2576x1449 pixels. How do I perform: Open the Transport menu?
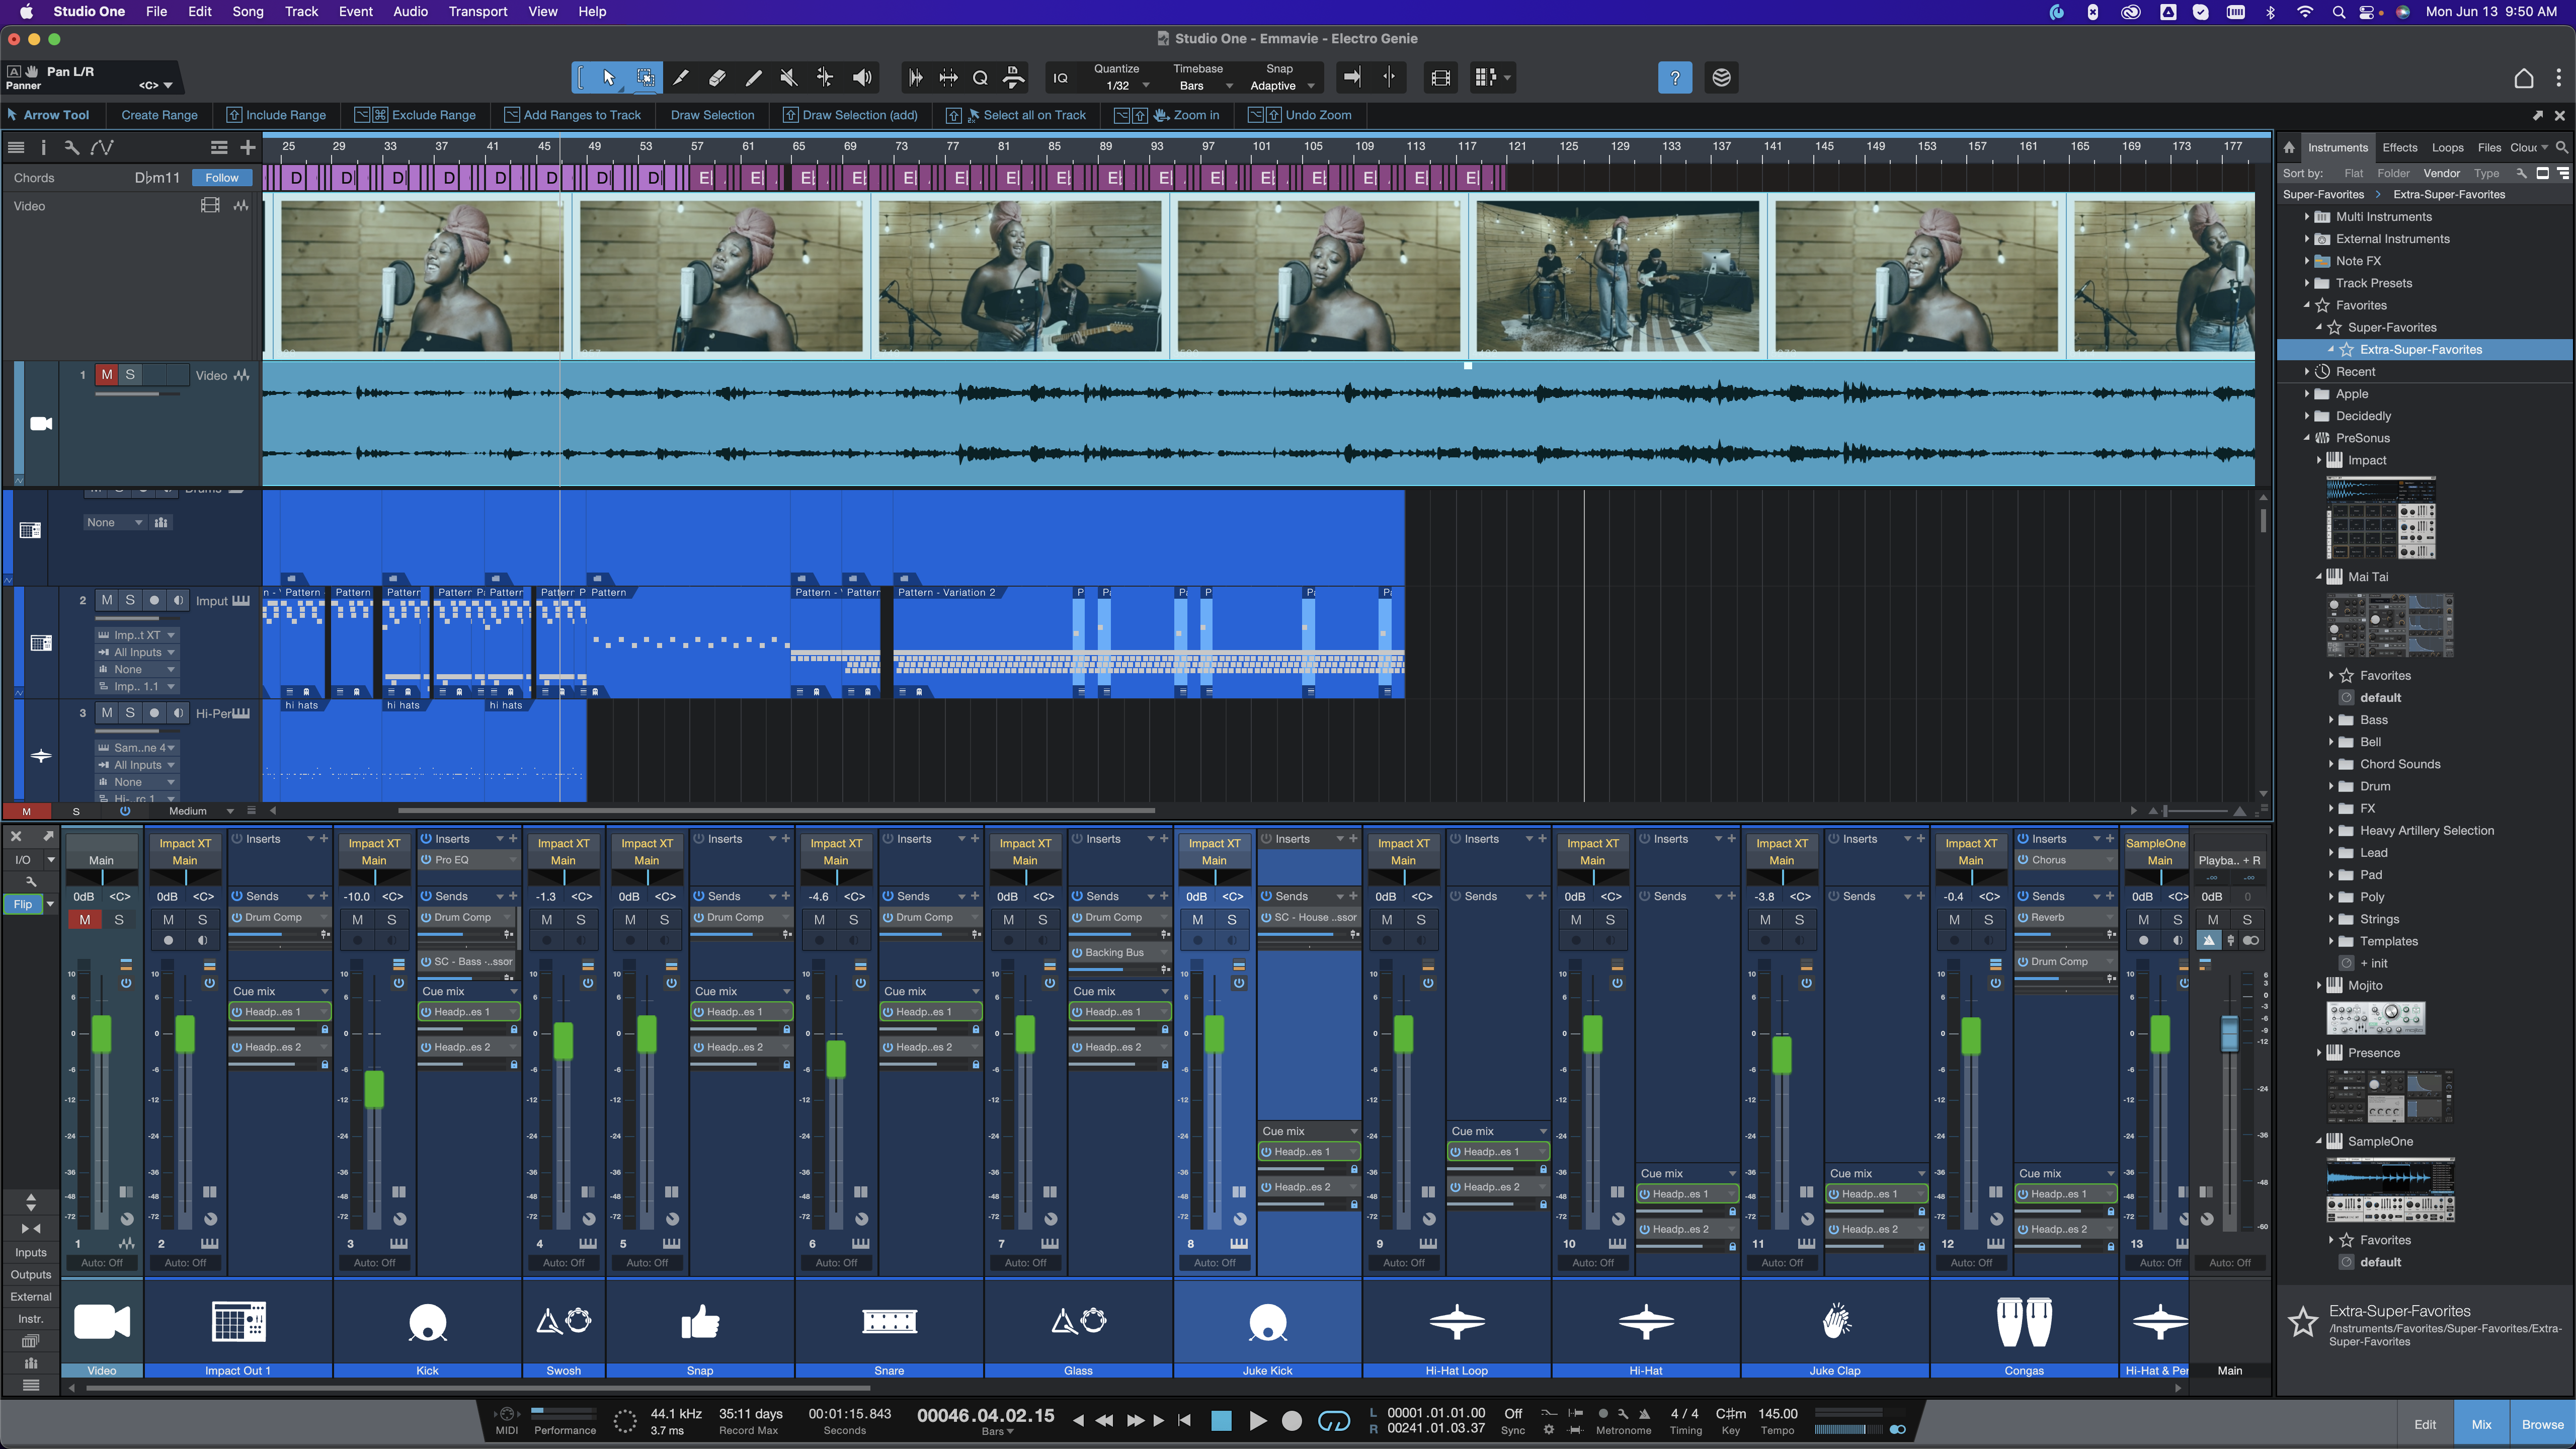tap(477, 12)
